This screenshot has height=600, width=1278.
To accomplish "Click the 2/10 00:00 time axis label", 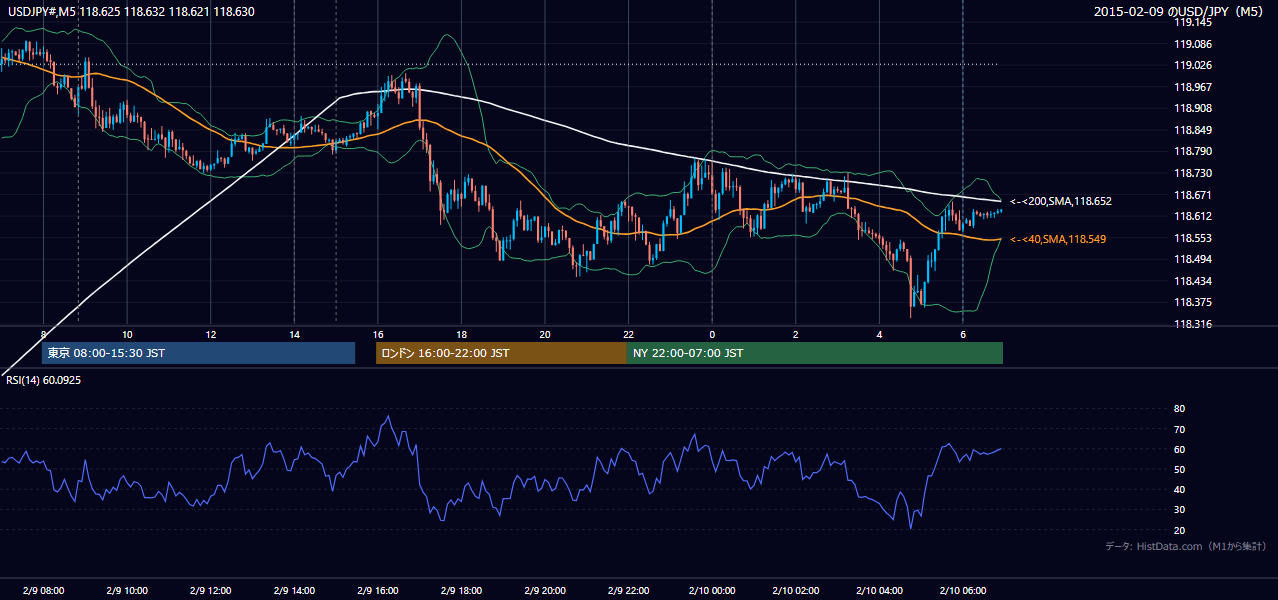I will pos(711,590).
